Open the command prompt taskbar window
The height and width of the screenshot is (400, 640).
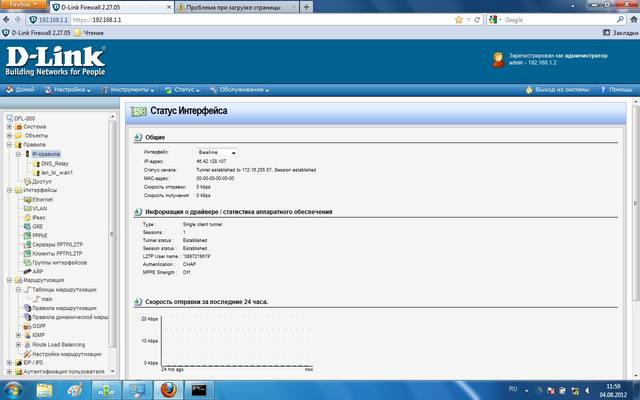(199, 390)
